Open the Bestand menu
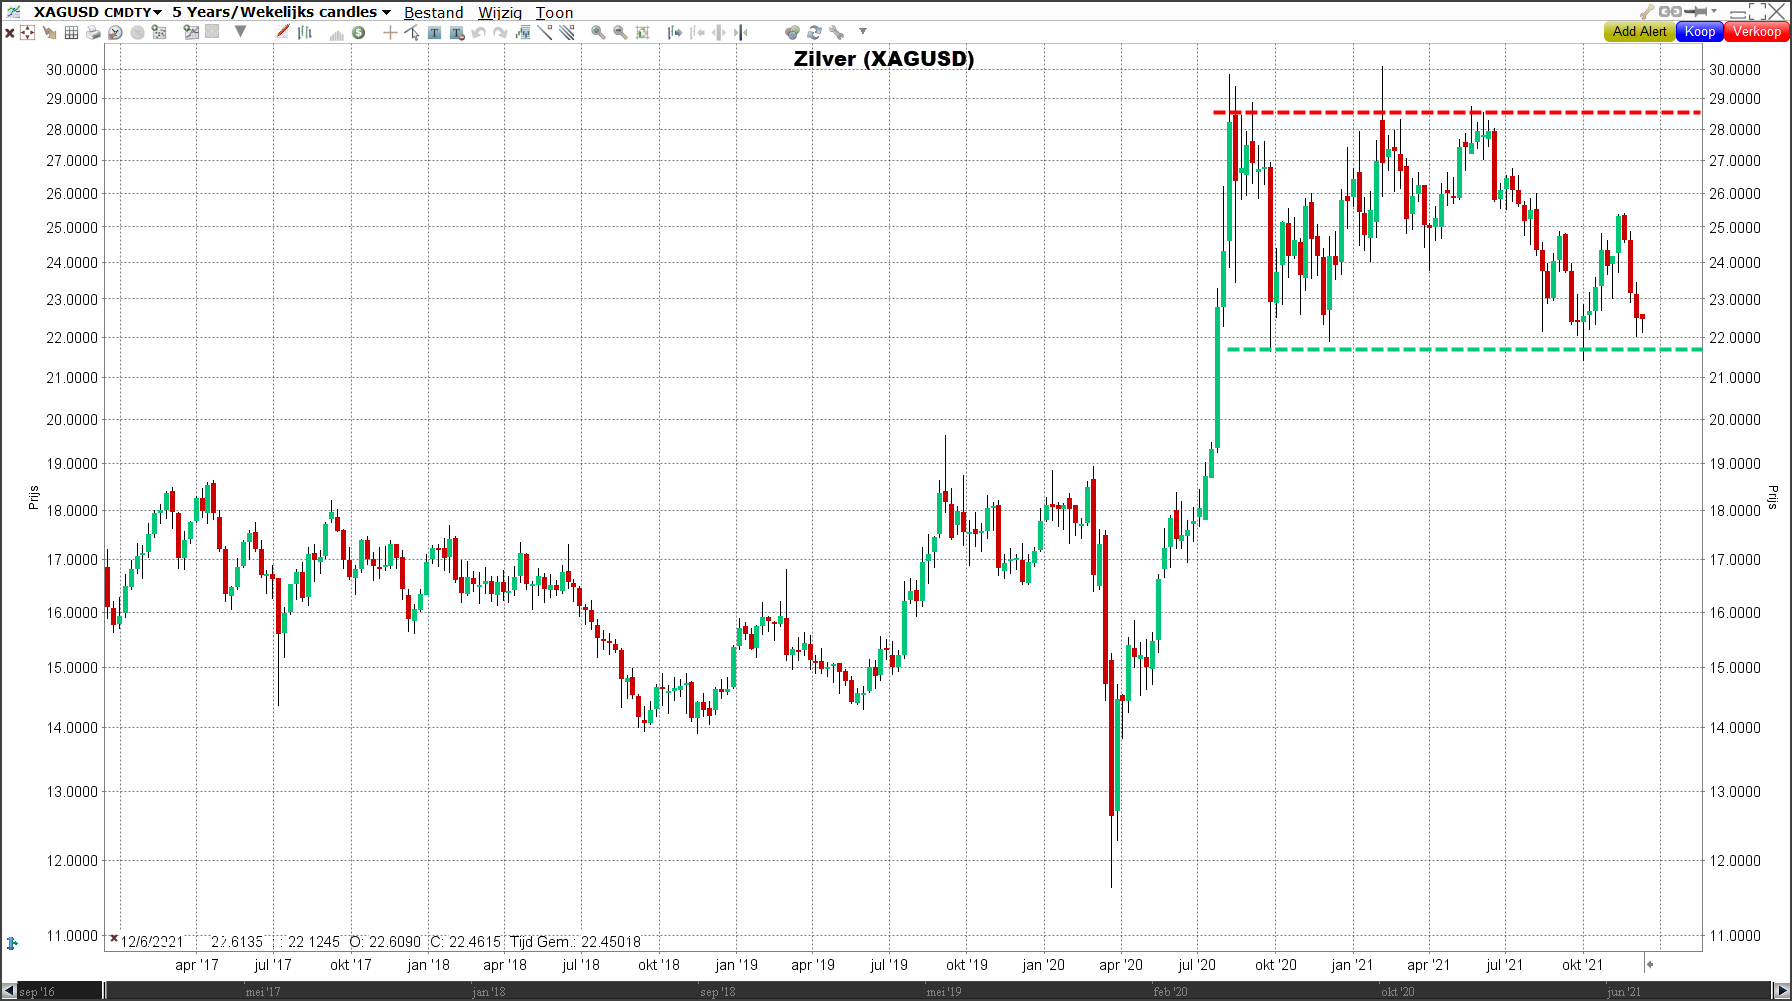Screen dimensions: 1792x1001 click(x=433, y=12)
